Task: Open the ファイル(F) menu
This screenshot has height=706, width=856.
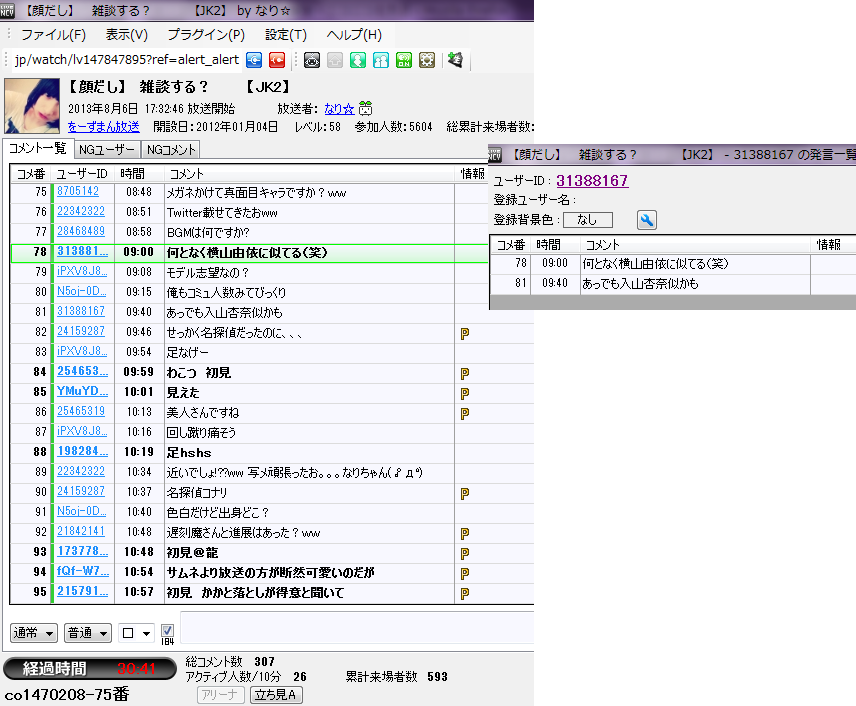Action: click(x=53, y=35)
